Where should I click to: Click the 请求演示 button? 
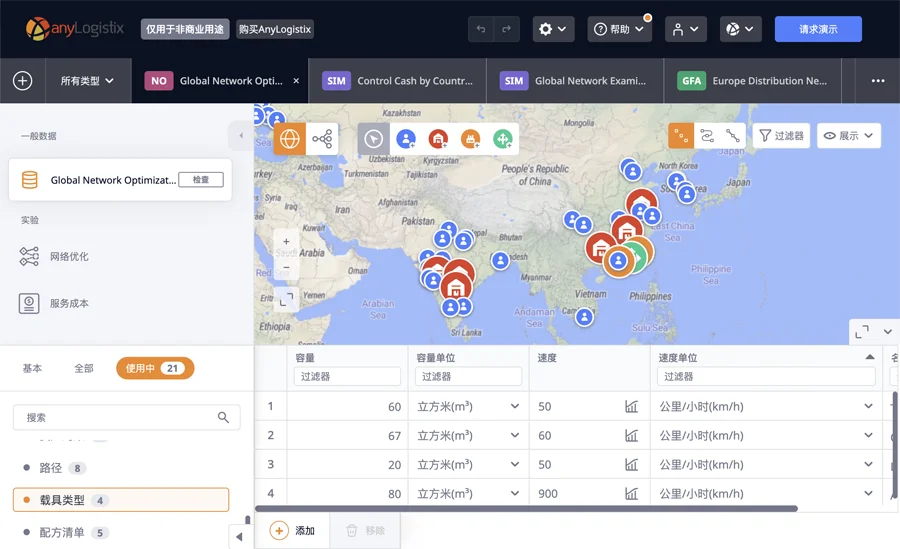coord(818,29)
